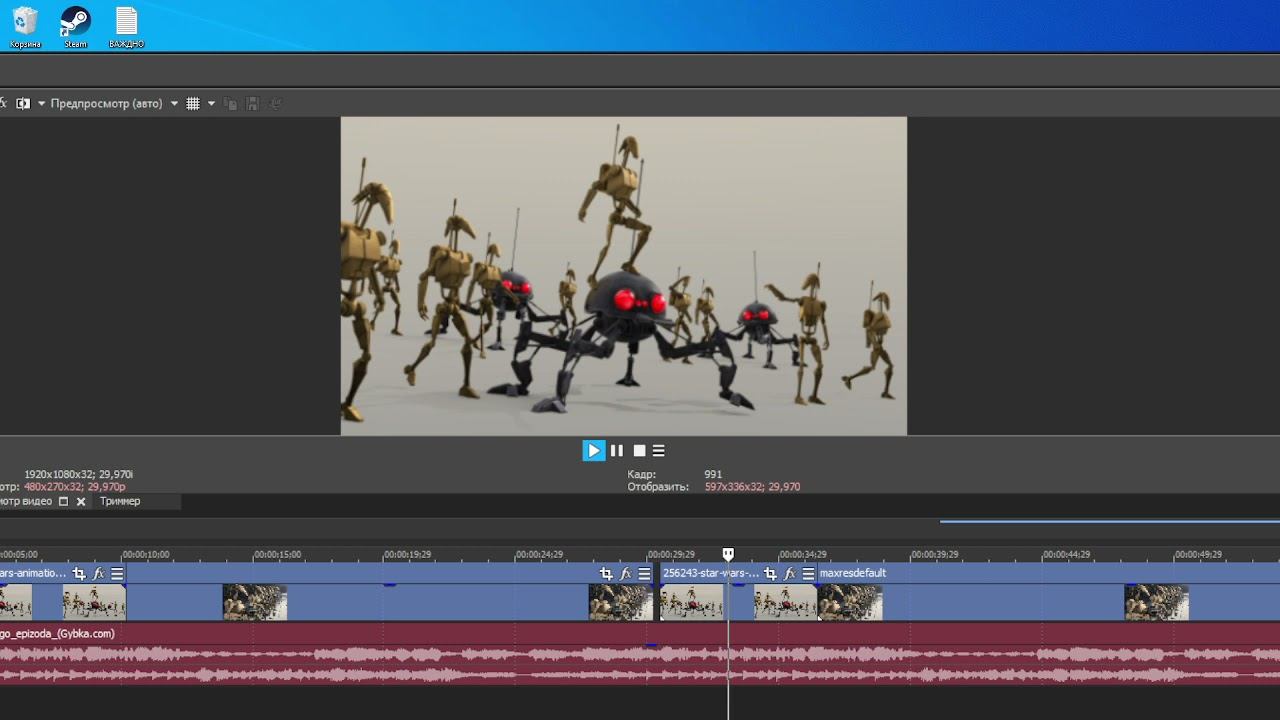
Task: Switch to the Триммер tab
Action: [x=120, y=502]
